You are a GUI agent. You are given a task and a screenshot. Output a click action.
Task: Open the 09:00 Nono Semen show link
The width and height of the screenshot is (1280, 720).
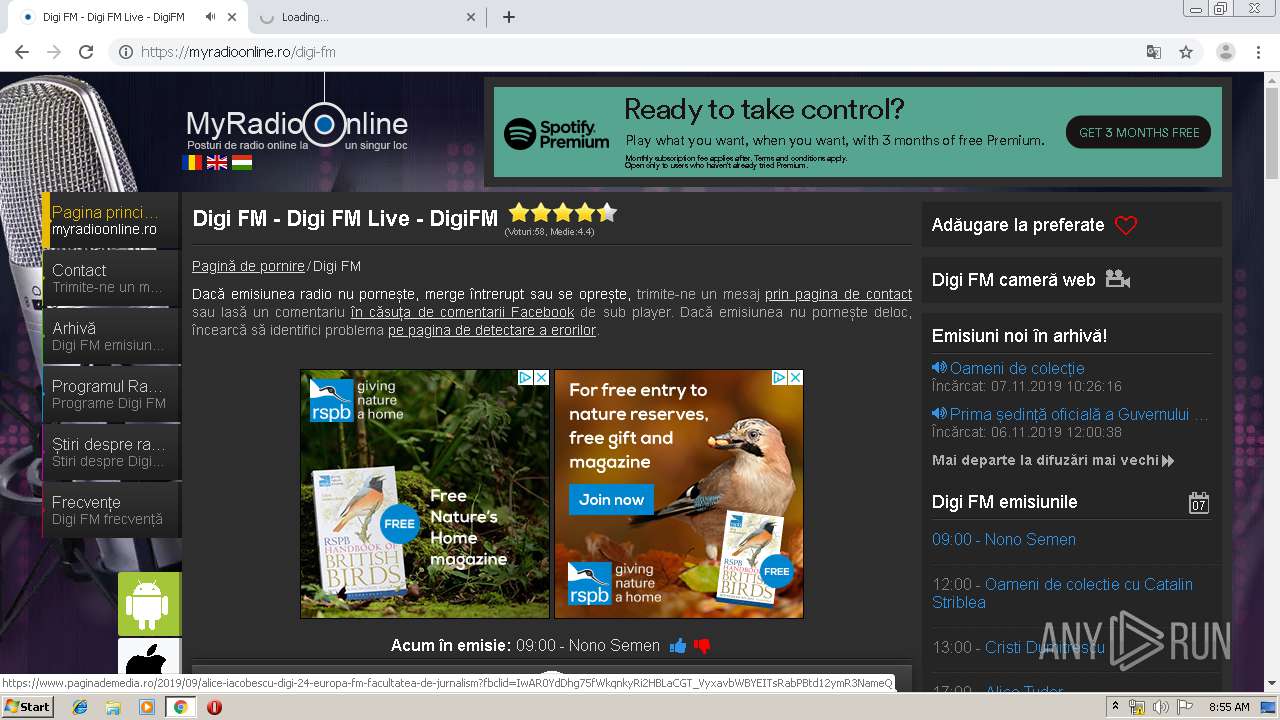(x=1004, y=539)
